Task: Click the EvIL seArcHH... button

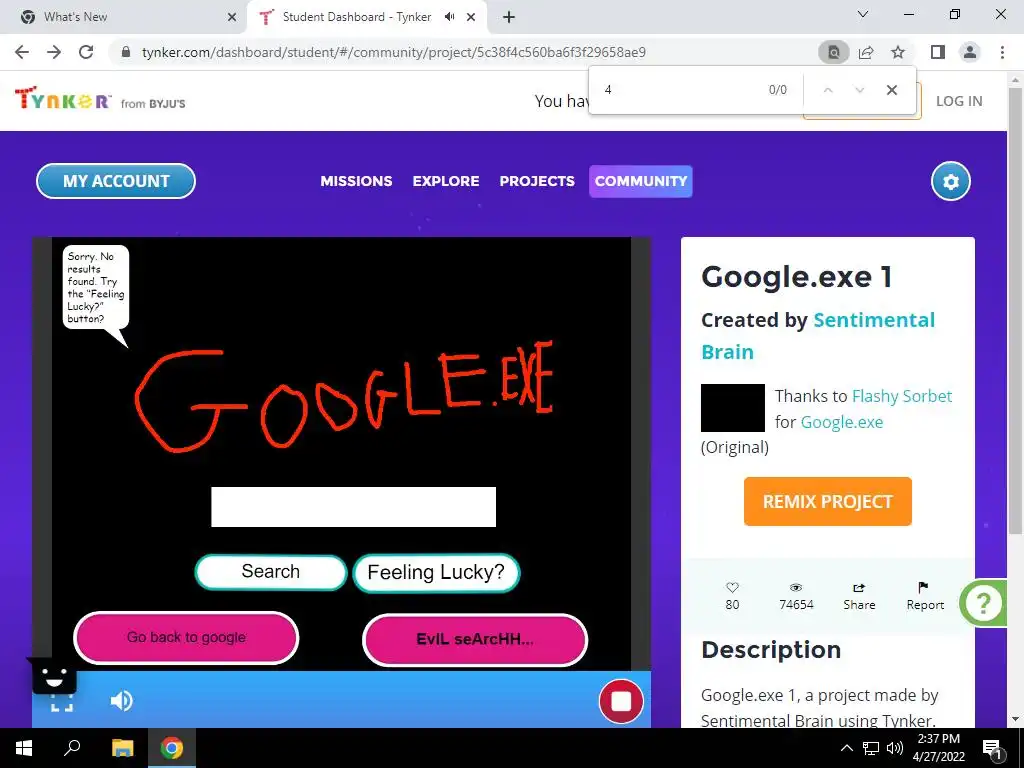Action: point(475,639)
